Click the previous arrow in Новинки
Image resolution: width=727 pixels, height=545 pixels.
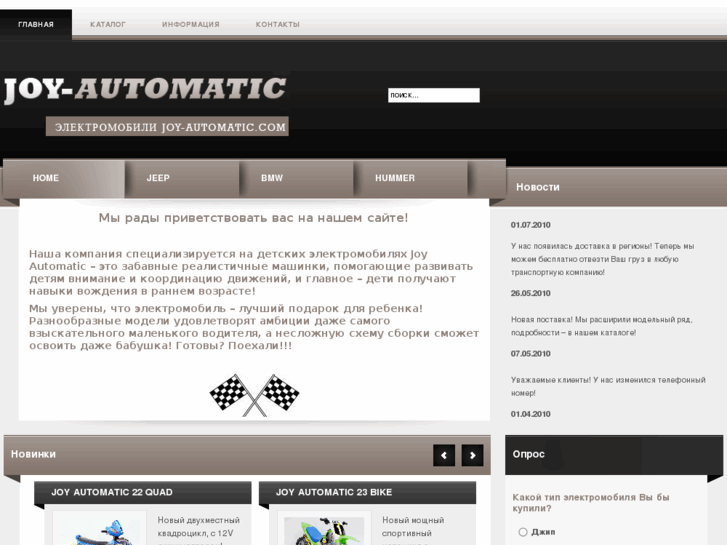pyautogui.click(x=444, y=455)
